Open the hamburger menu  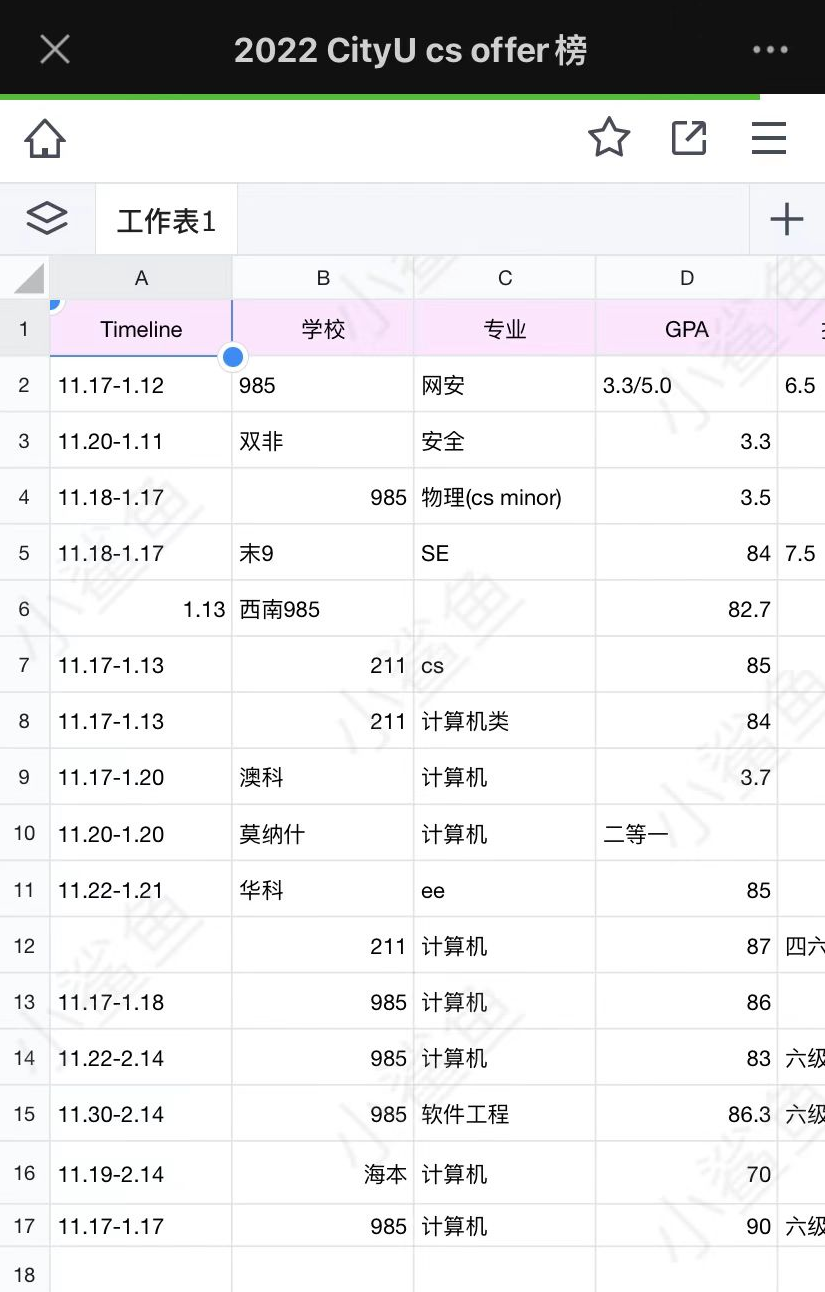[769, 138]
